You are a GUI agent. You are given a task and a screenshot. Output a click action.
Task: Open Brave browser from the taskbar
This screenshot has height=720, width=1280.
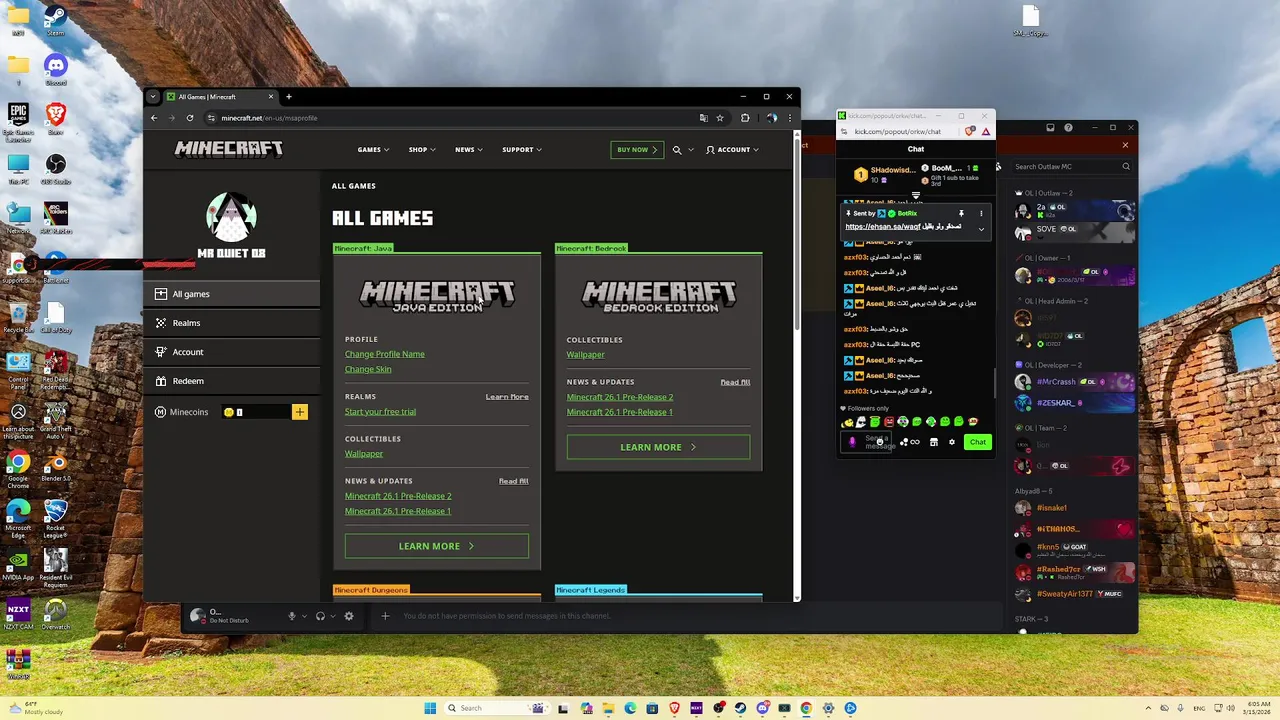point(674,708)
